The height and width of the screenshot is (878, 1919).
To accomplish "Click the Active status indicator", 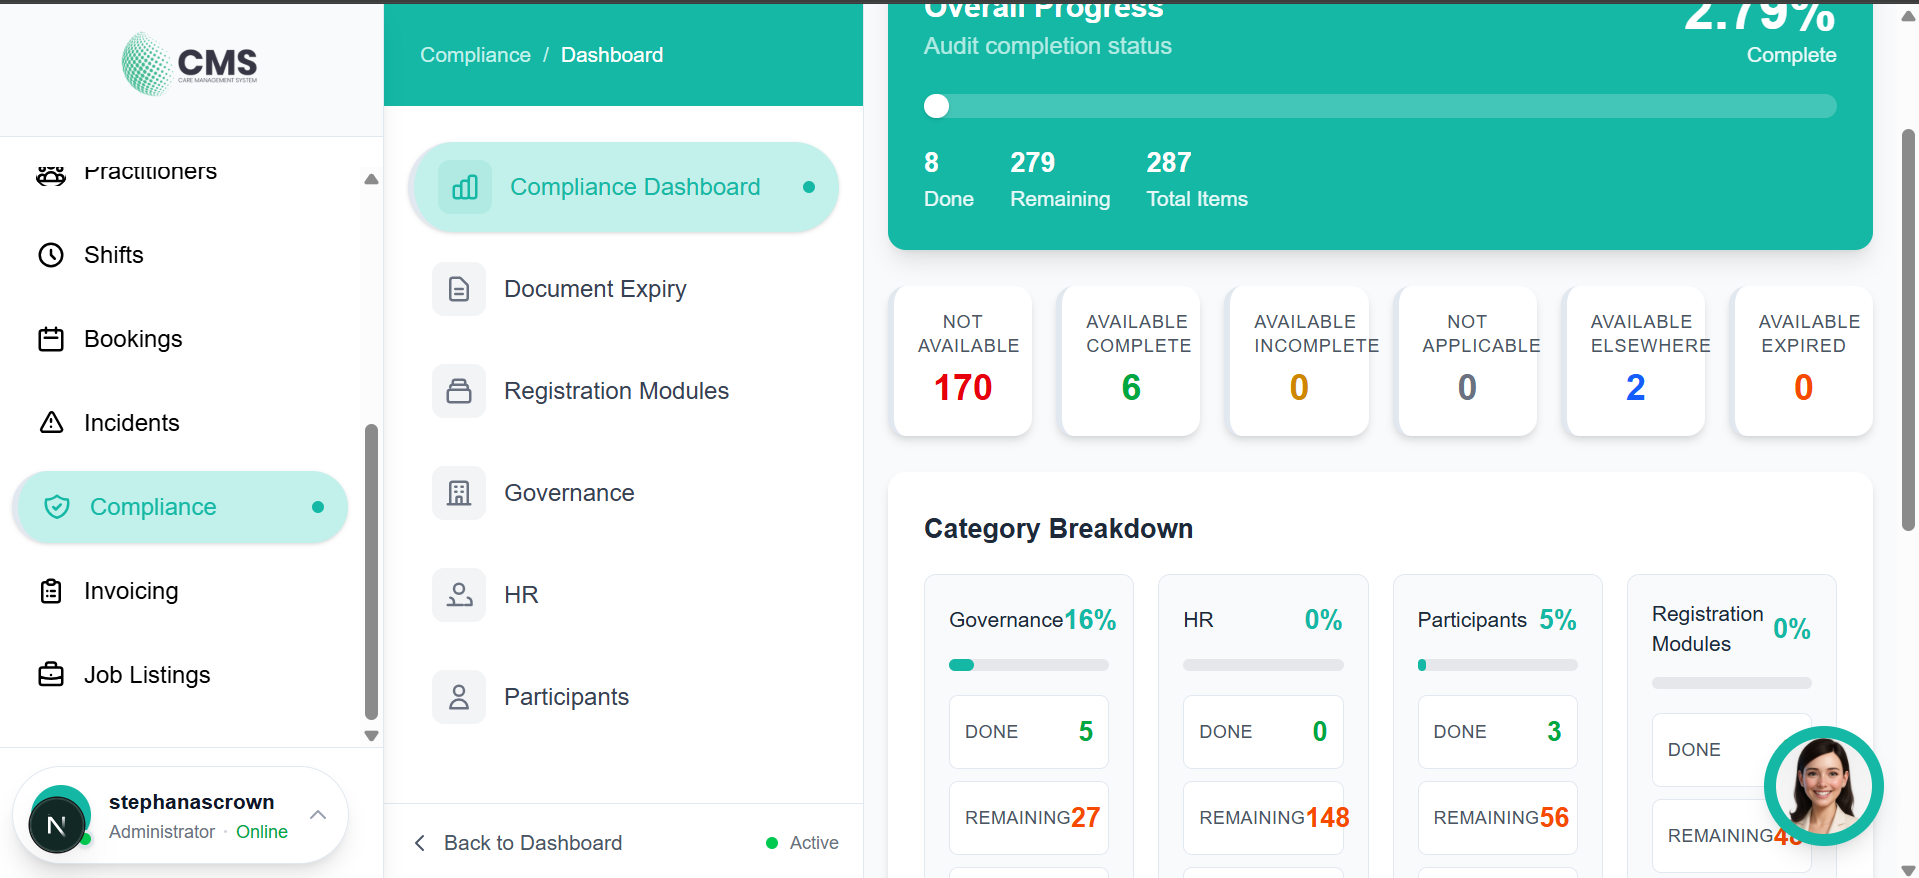I will pyautogui.click(x=802, y=843).
